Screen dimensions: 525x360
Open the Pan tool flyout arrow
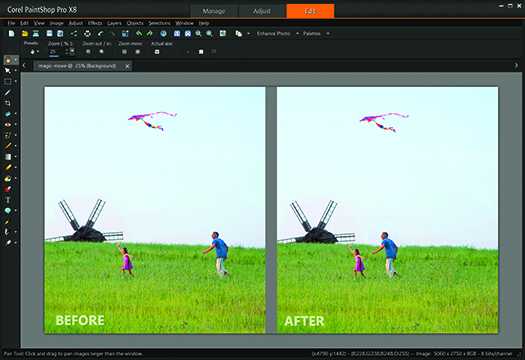click(15, 60)
